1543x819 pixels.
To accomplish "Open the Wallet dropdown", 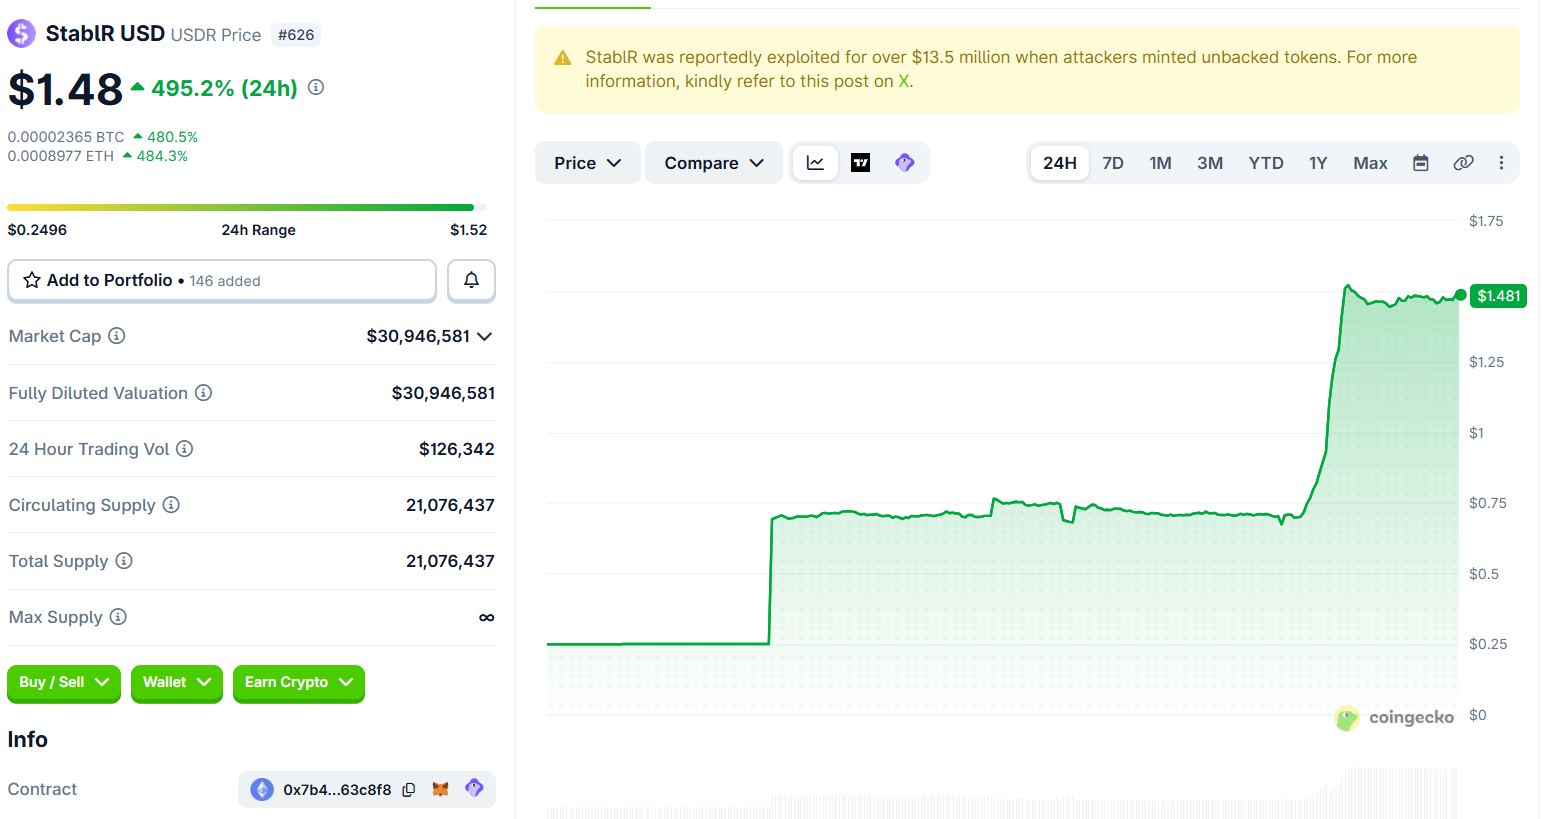I will click(x=177, y=683).
